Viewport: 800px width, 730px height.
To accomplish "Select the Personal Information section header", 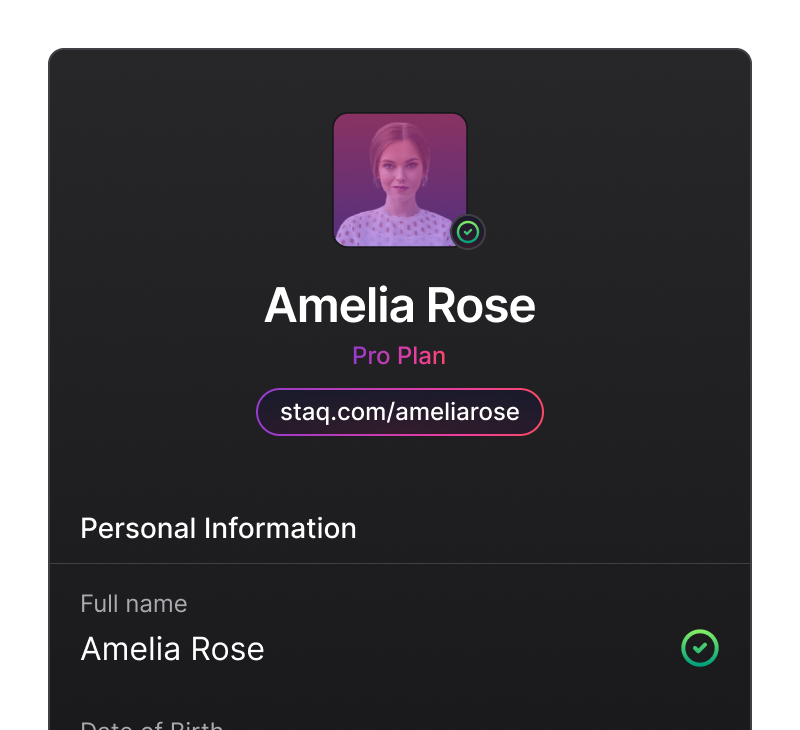I will click(218, 528).
